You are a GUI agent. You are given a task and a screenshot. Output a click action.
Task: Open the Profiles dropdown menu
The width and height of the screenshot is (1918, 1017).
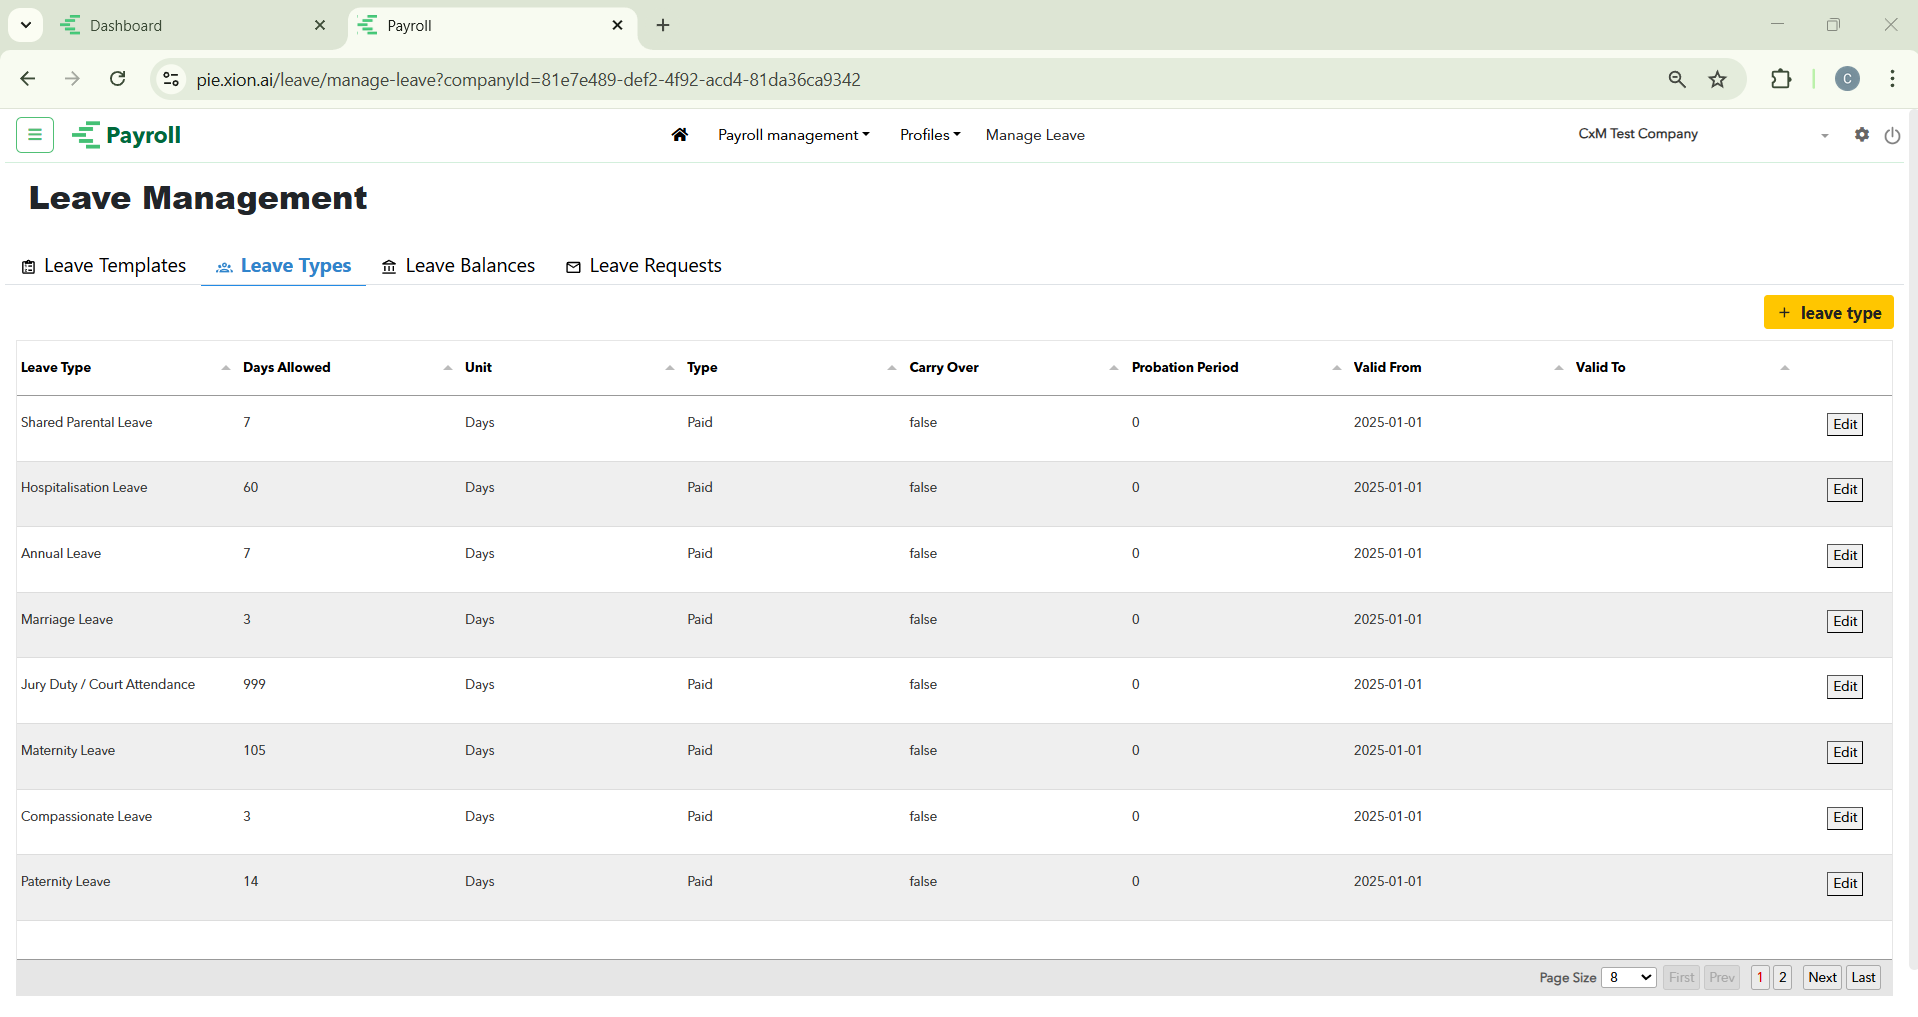pyautogui.click(x=929, y=135)
